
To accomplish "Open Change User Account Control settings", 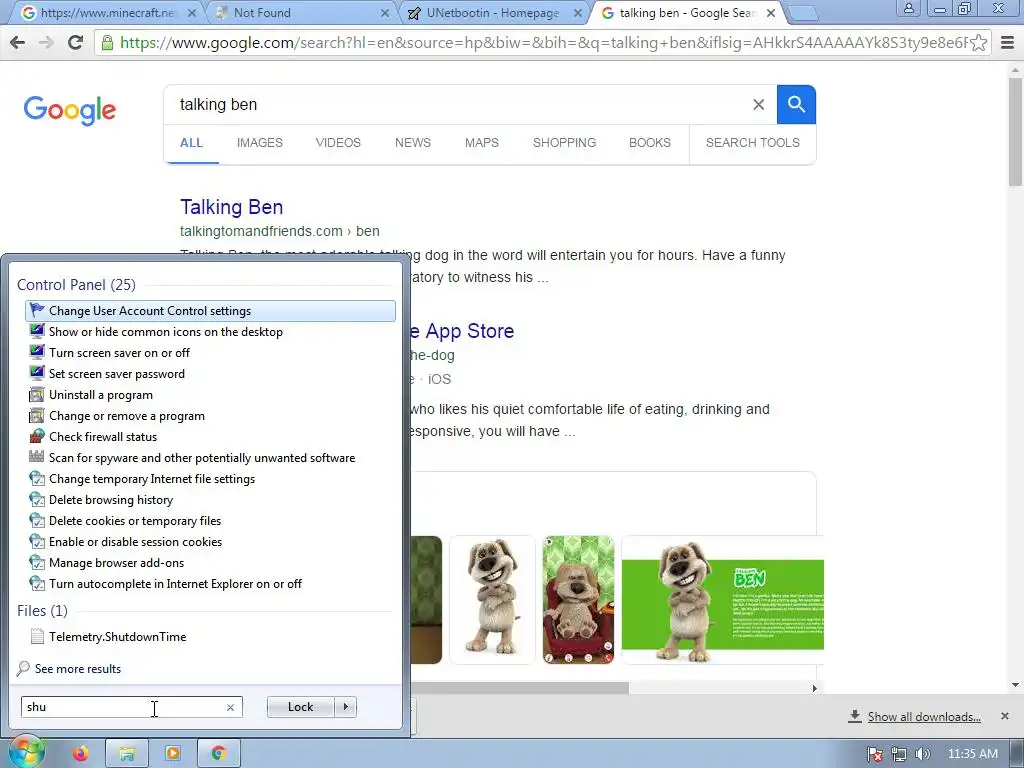I will pyautogui.click(x=210, y=311).
